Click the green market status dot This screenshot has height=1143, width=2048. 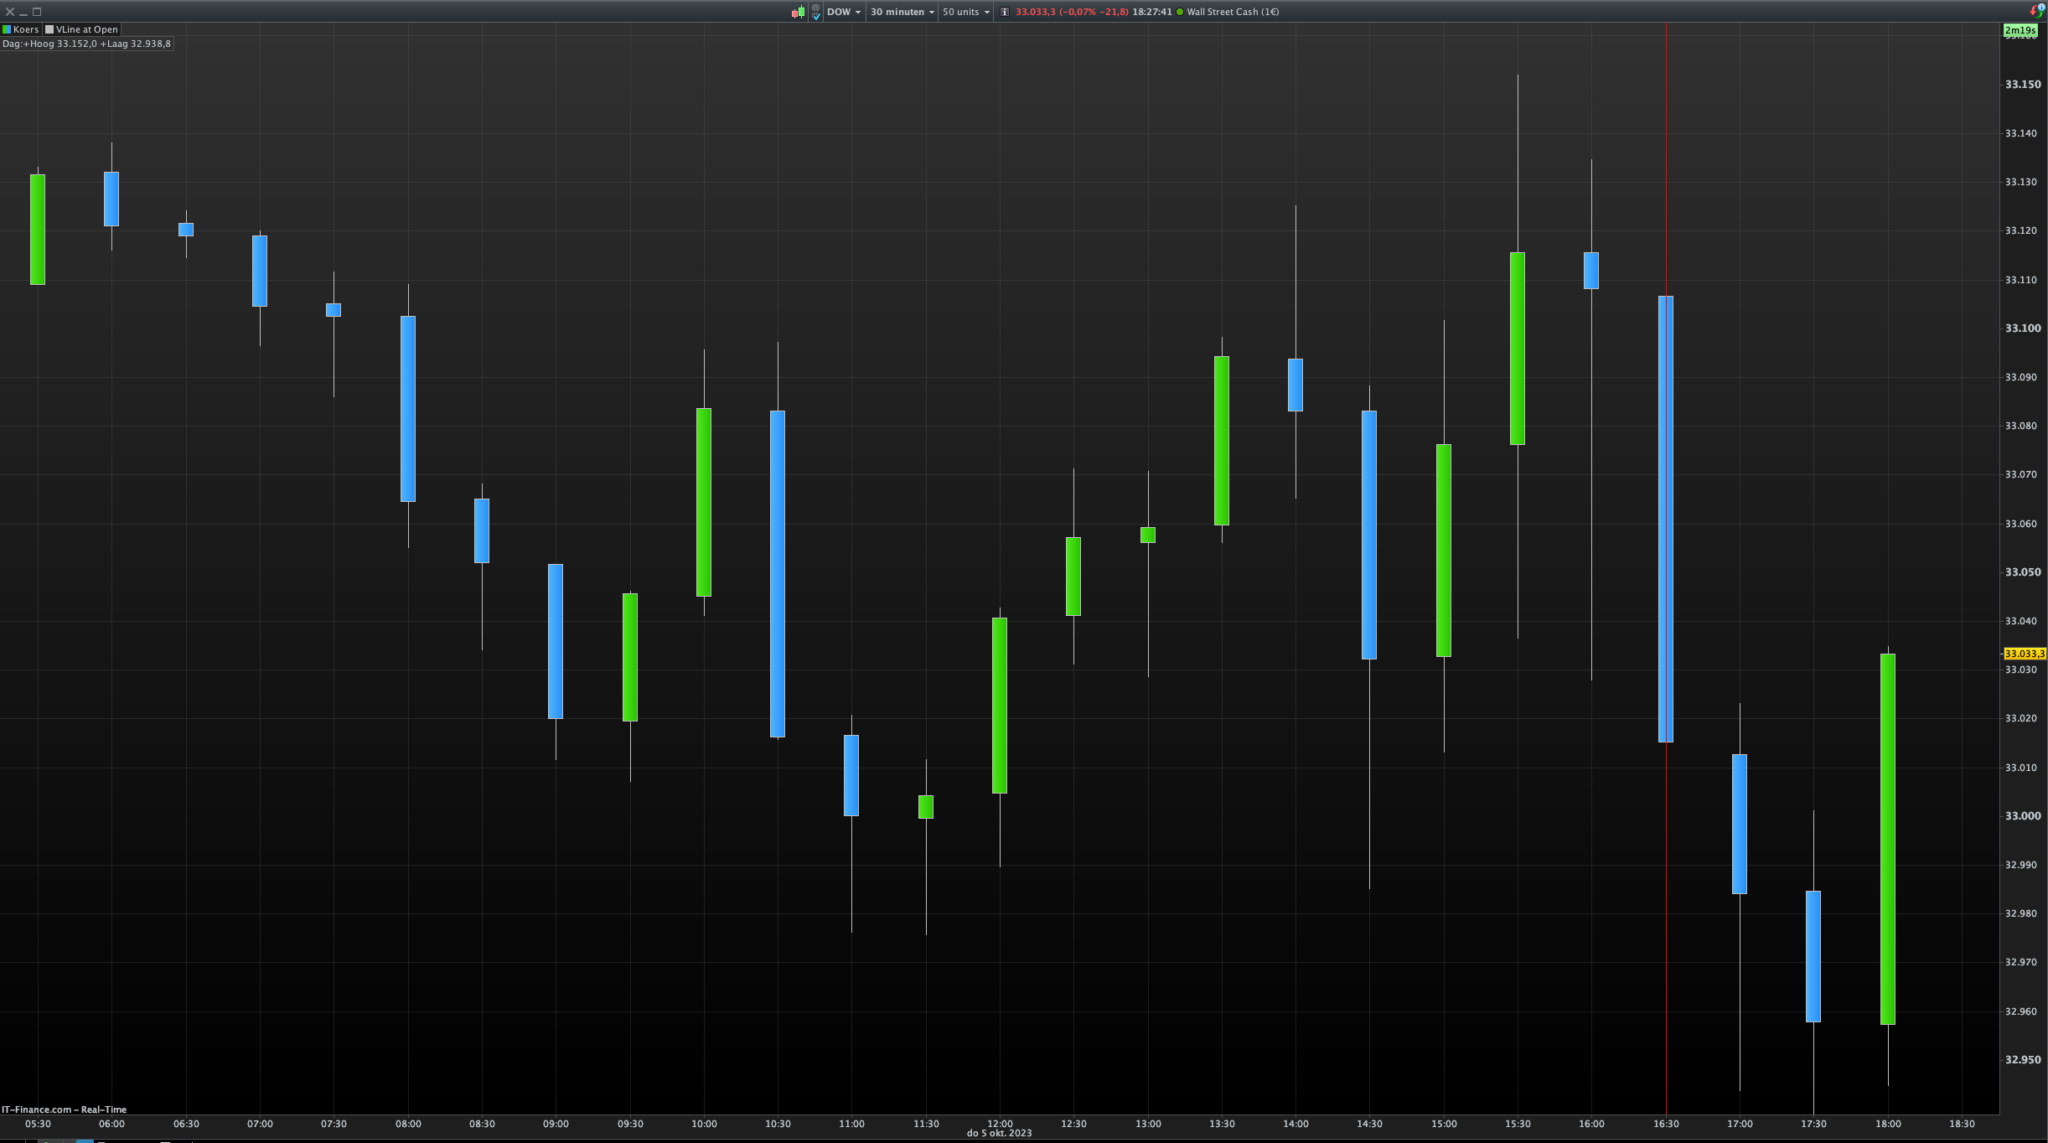coord(1180,12)
